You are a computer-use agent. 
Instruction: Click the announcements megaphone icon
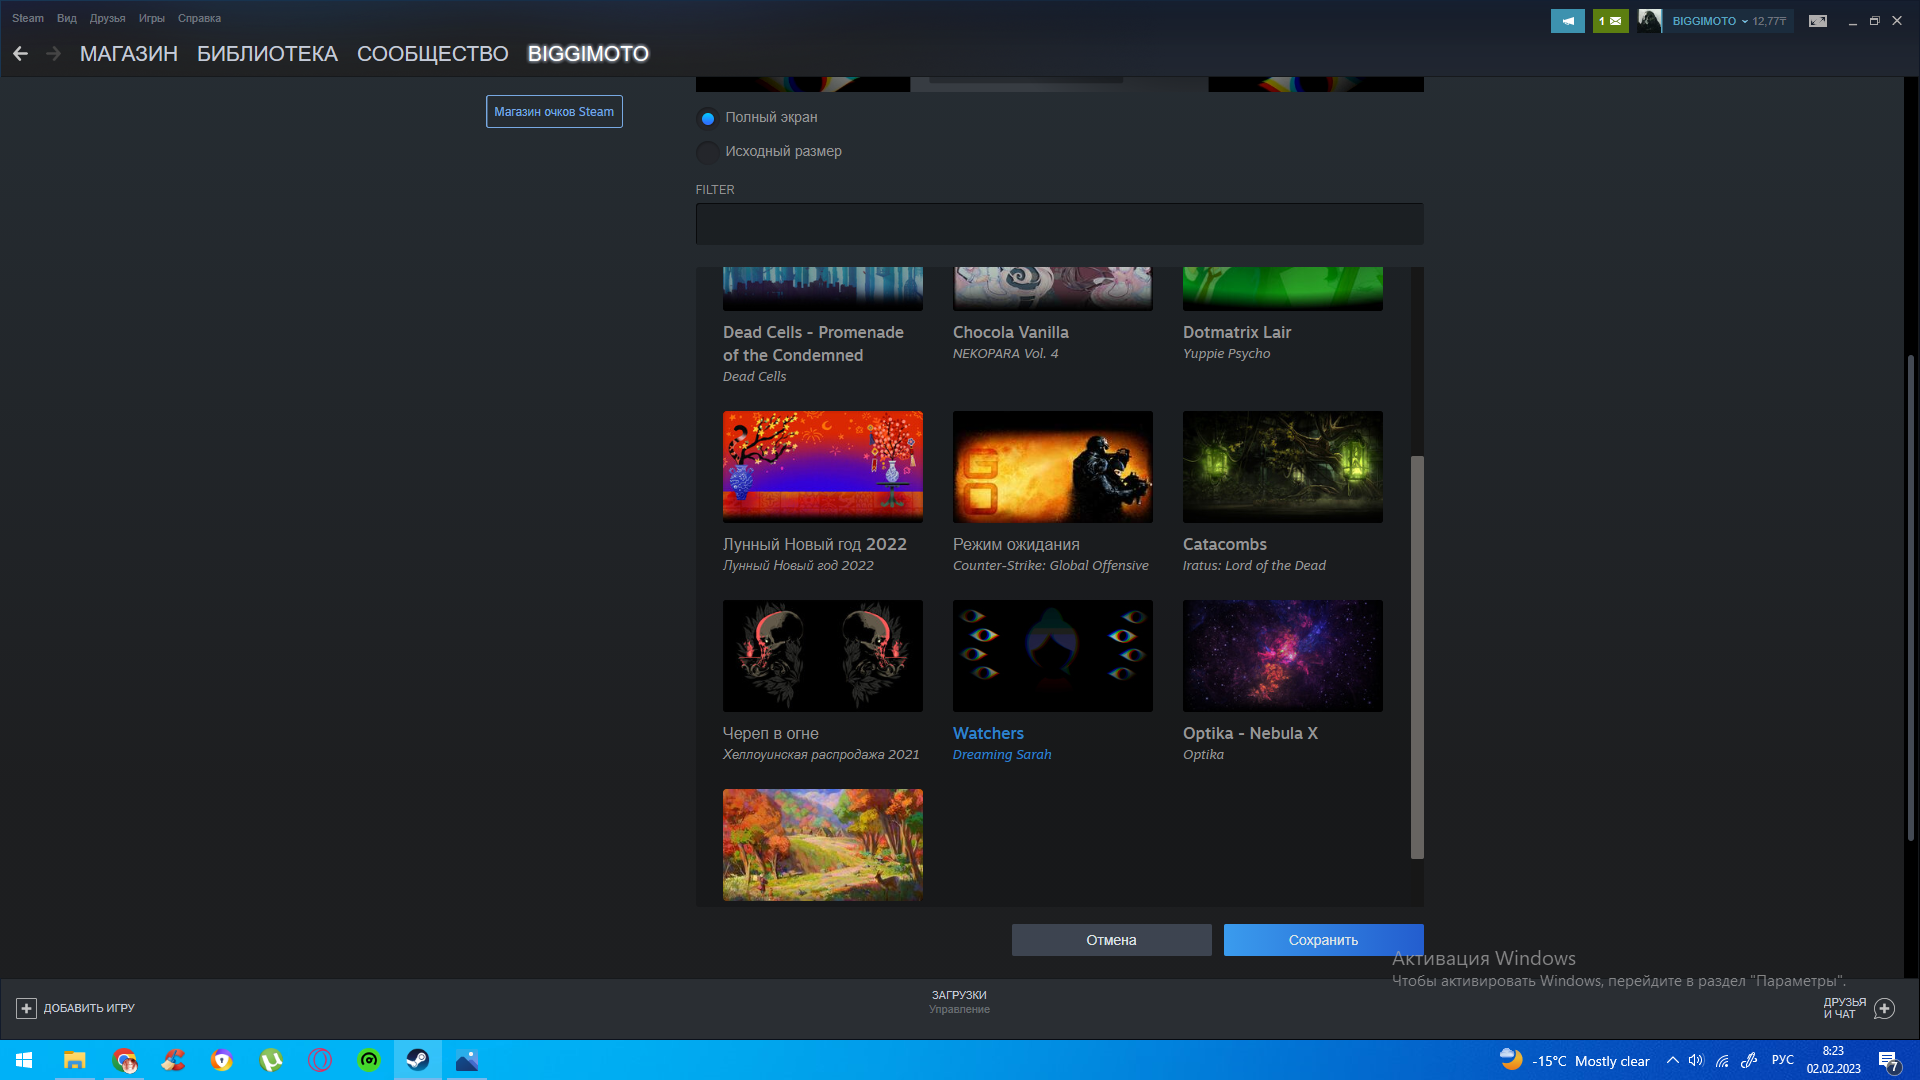(x=1567, y=21)
